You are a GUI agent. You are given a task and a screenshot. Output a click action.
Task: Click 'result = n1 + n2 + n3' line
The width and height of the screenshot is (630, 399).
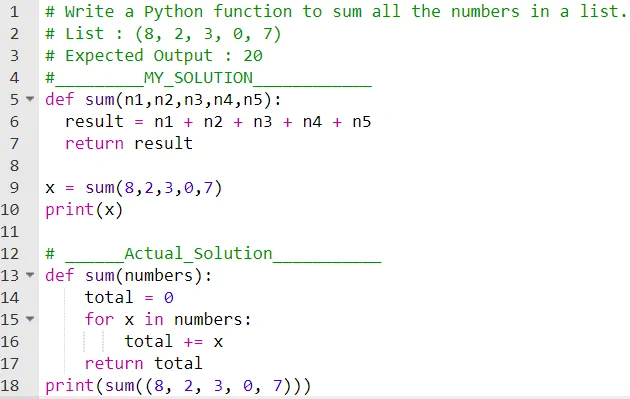coord(218,122)
